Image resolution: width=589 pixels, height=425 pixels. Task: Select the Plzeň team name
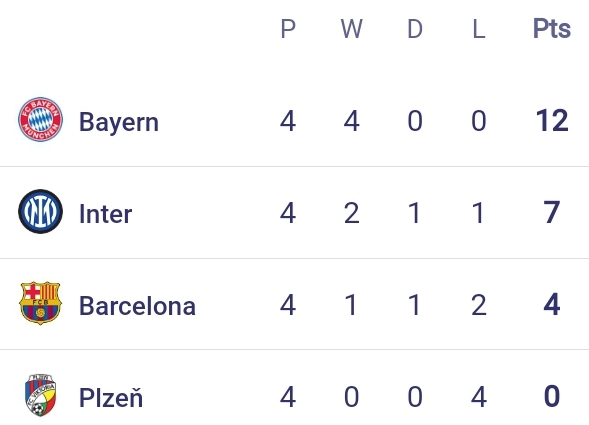111,397
